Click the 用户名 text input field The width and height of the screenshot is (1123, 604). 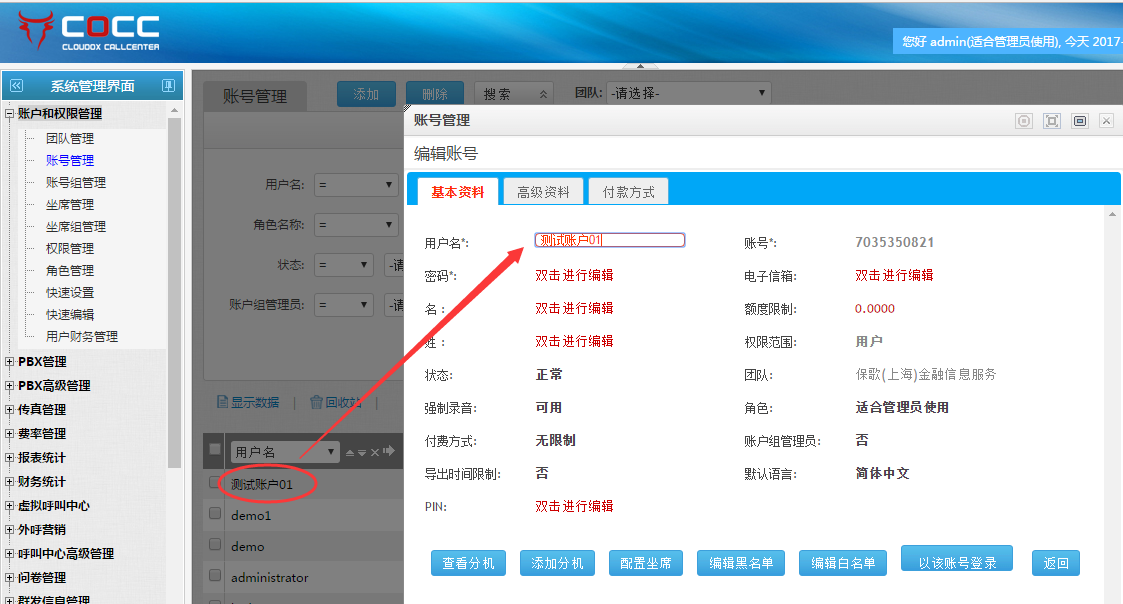610,240
